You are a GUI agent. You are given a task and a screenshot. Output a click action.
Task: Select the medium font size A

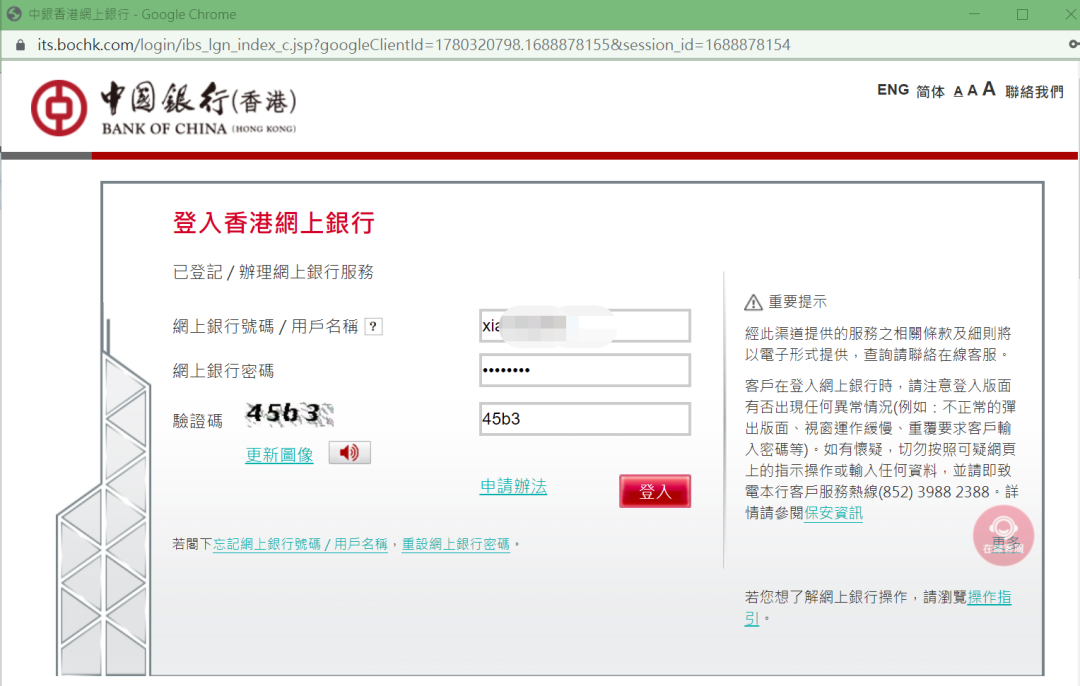coord(973,90)
